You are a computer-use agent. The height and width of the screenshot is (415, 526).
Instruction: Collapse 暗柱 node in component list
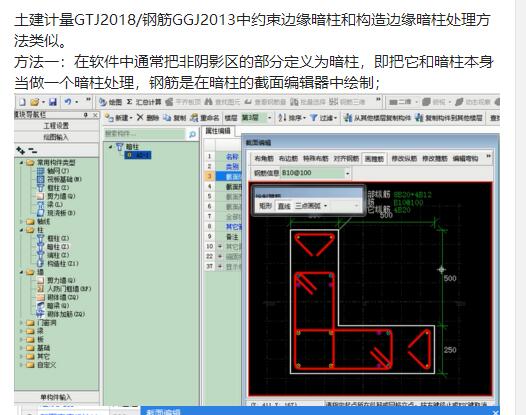coord(111,147)
